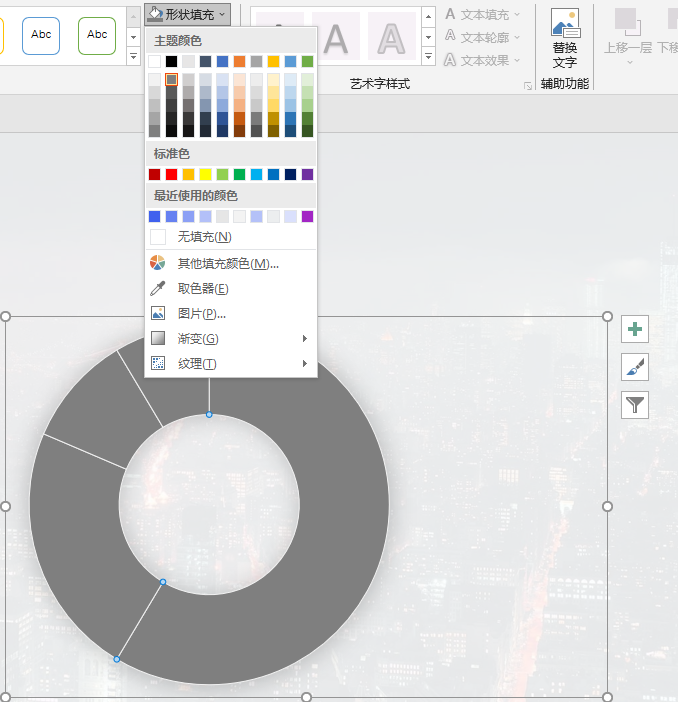This screenshot has width=678, height=702.
Task: Click shape styles gallery down arrow
Action: point(133,37)
